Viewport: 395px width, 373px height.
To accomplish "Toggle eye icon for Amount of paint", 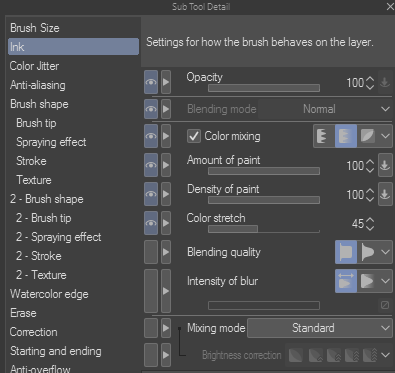I will pos(151,165).
